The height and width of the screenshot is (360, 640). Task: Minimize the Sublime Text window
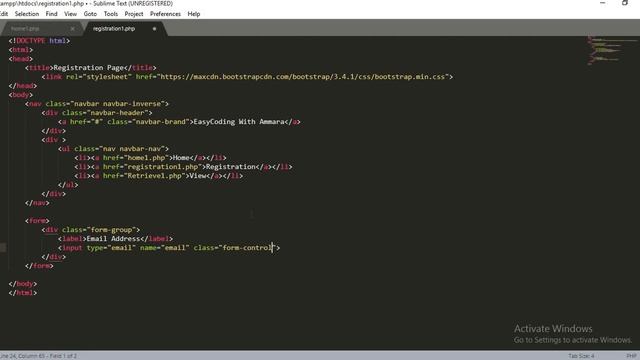(602, 3)
